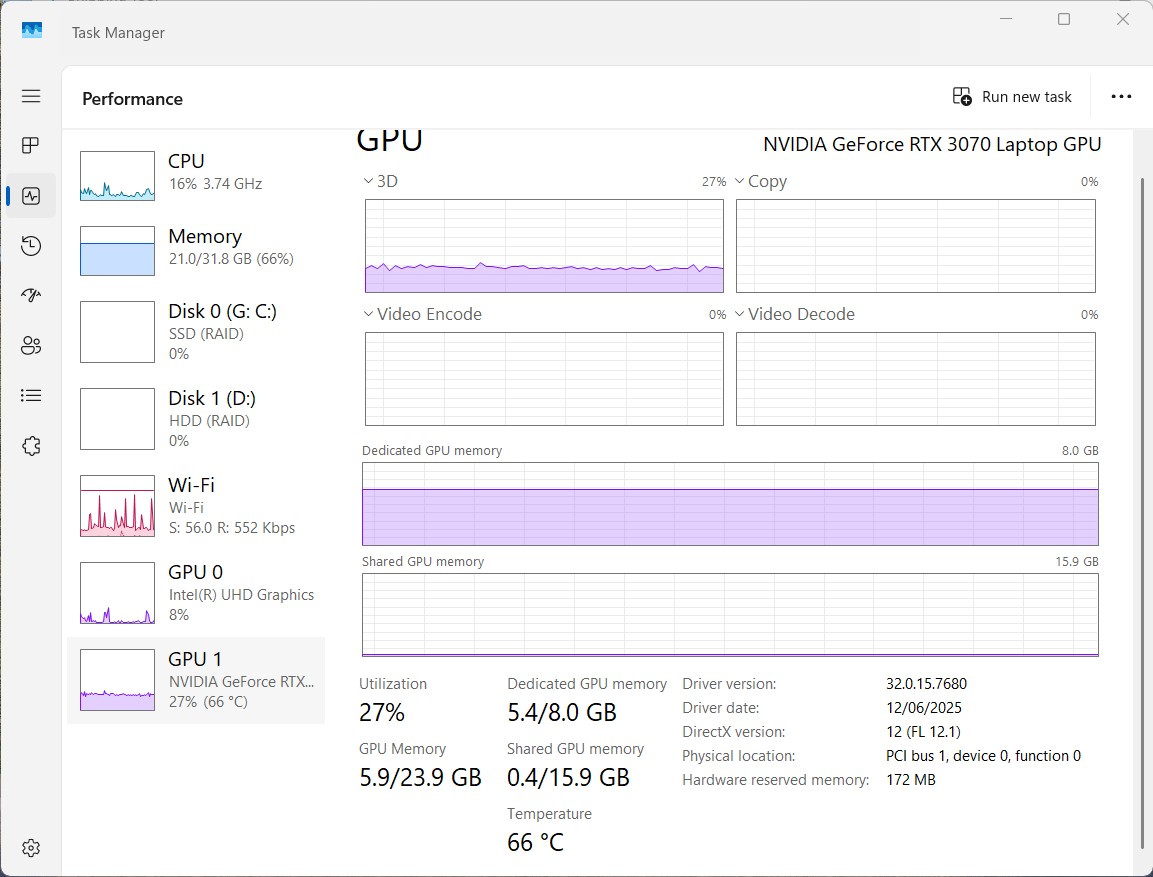This screenshot has height=877, width=1153.
Task: Click the 8.0 GB dedicated memory scale label
Action: [x=1079, y=451]
